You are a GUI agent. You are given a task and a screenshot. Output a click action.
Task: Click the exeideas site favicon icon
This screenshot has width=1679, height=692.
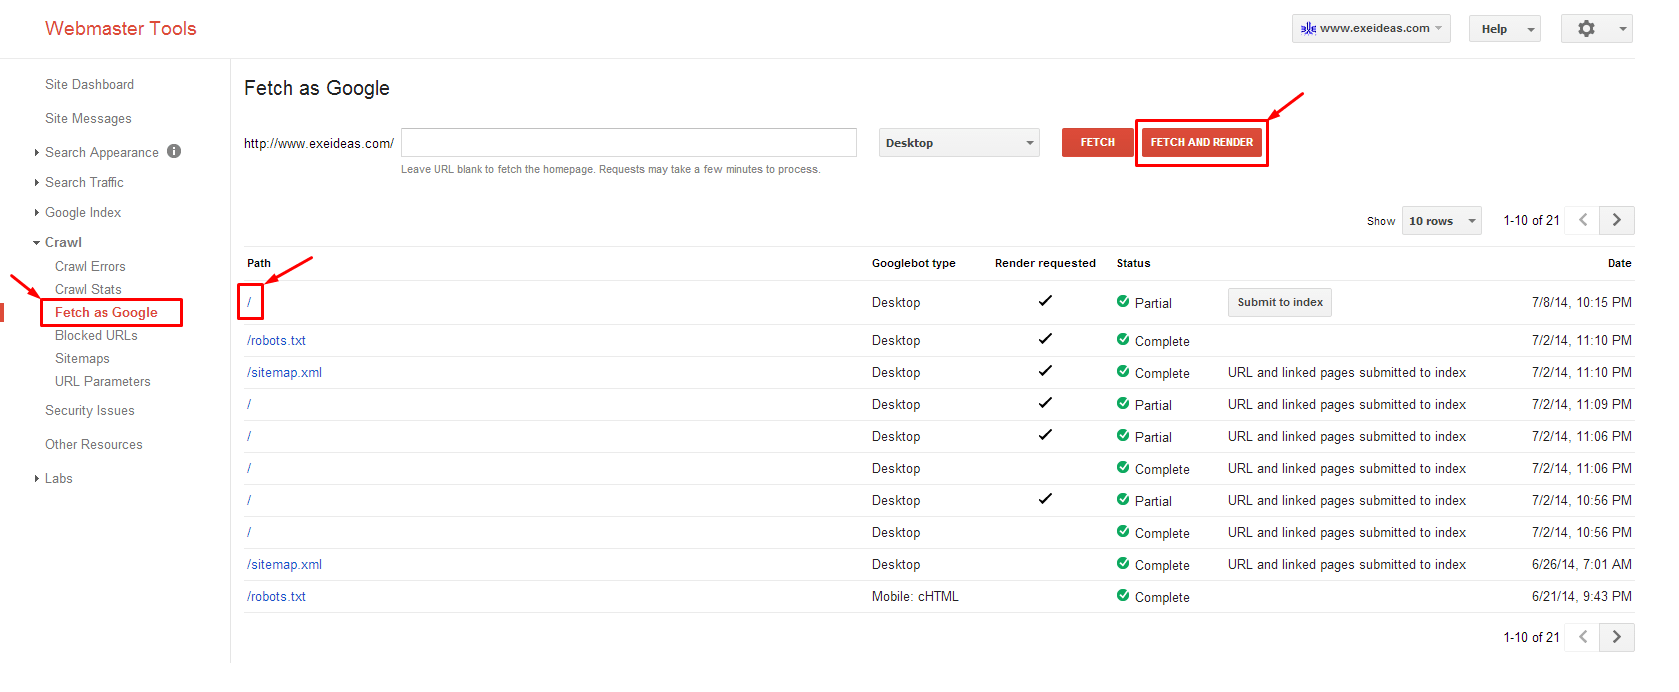[1308, 29]
